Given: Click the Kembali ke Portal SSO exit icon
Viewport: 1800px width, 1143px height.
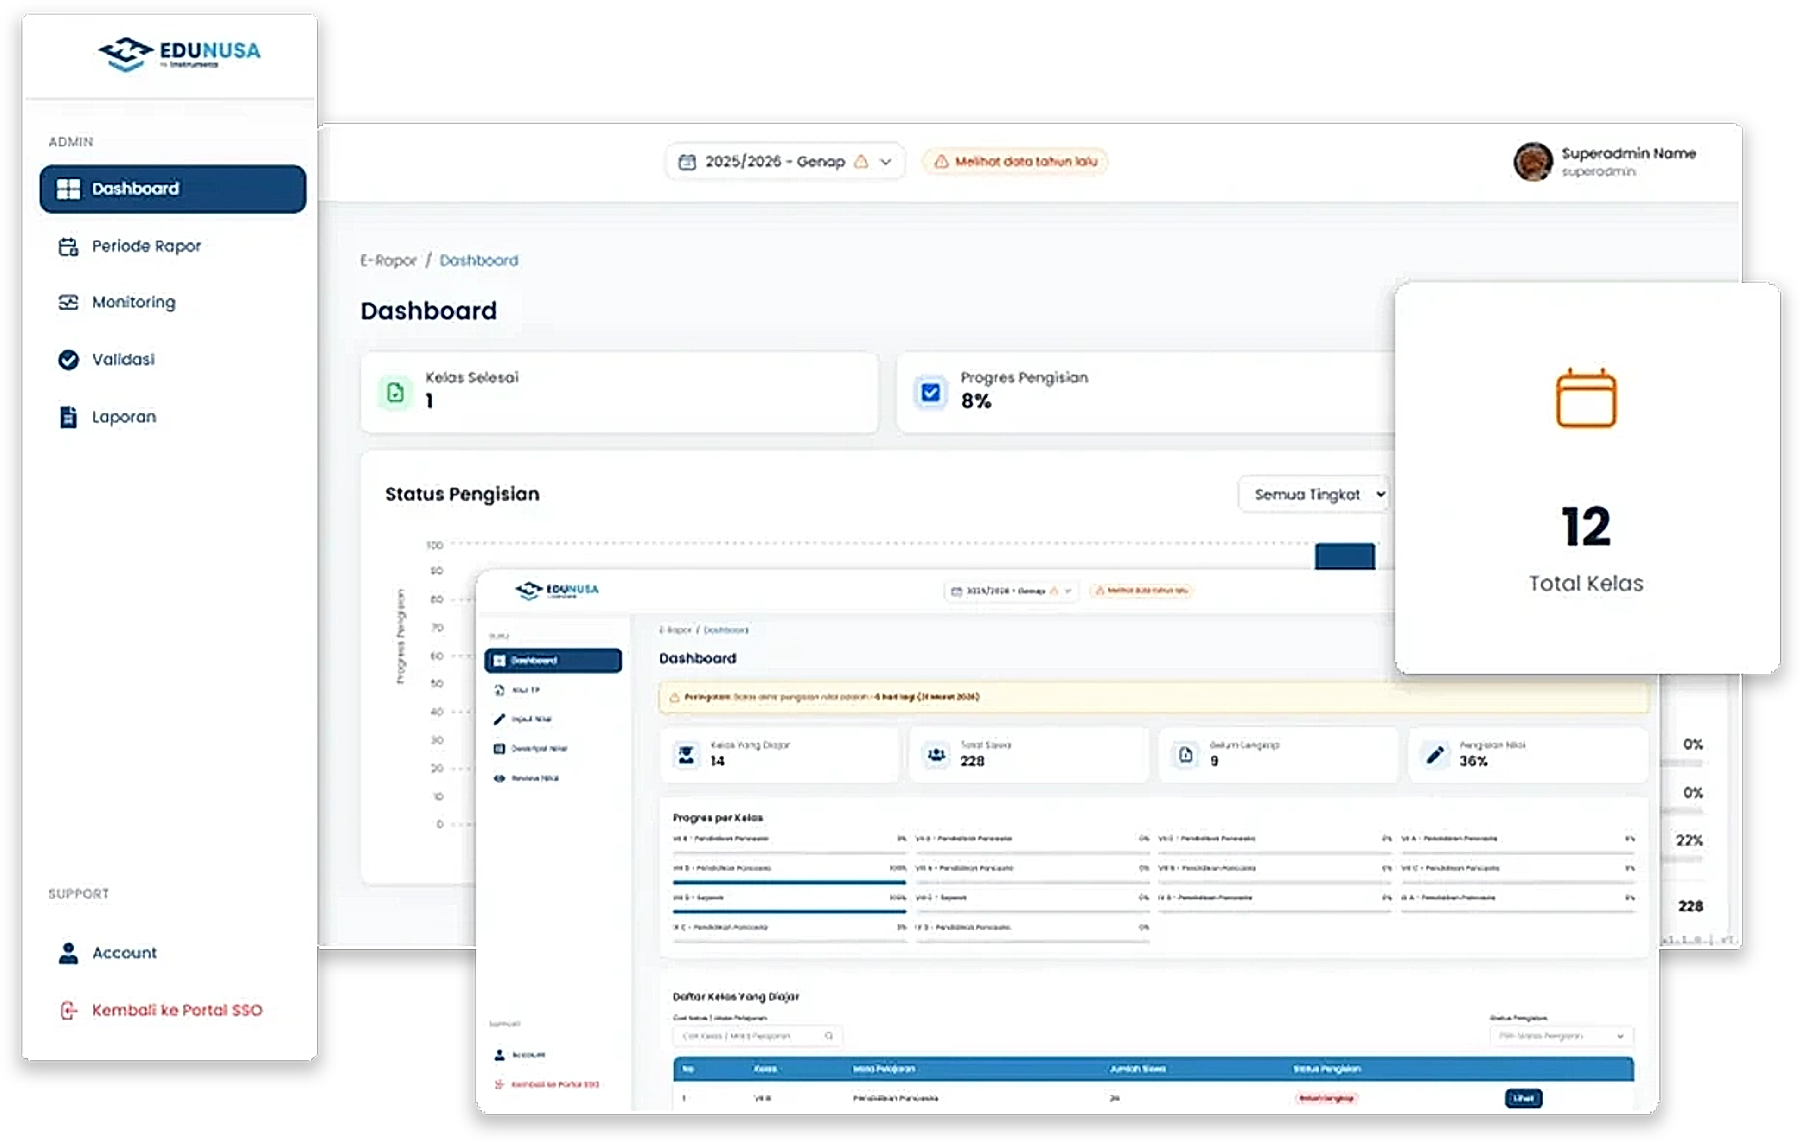Looking at the screenshot, I should [68, 1010].
